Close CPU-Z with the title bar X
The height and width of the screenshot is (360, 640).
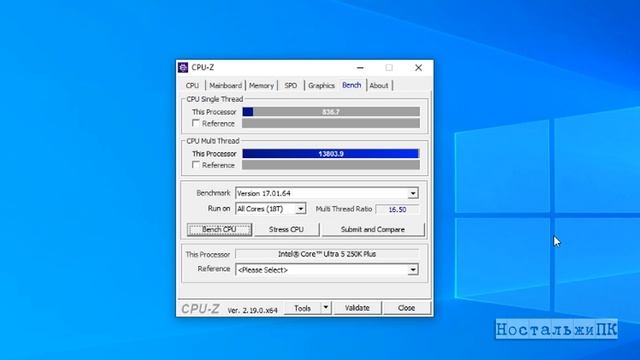418,68
